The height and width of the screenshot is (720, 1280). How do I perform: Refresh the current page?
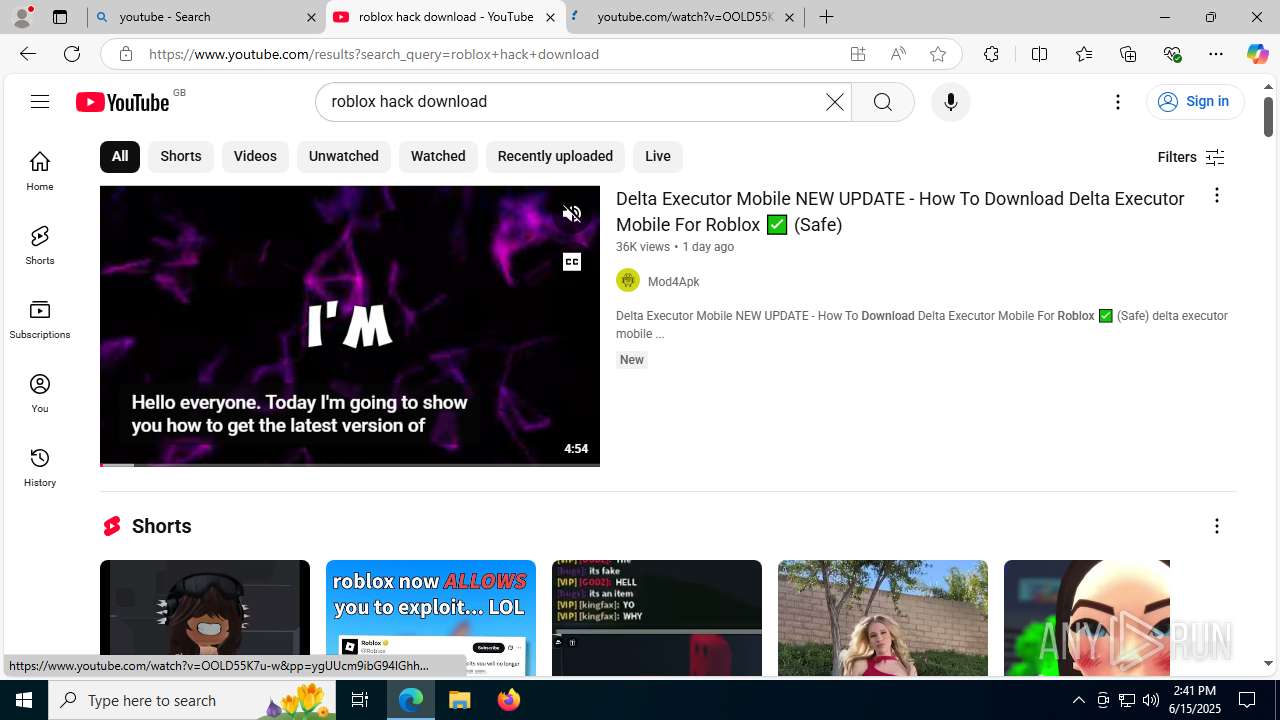coord(72,54)
